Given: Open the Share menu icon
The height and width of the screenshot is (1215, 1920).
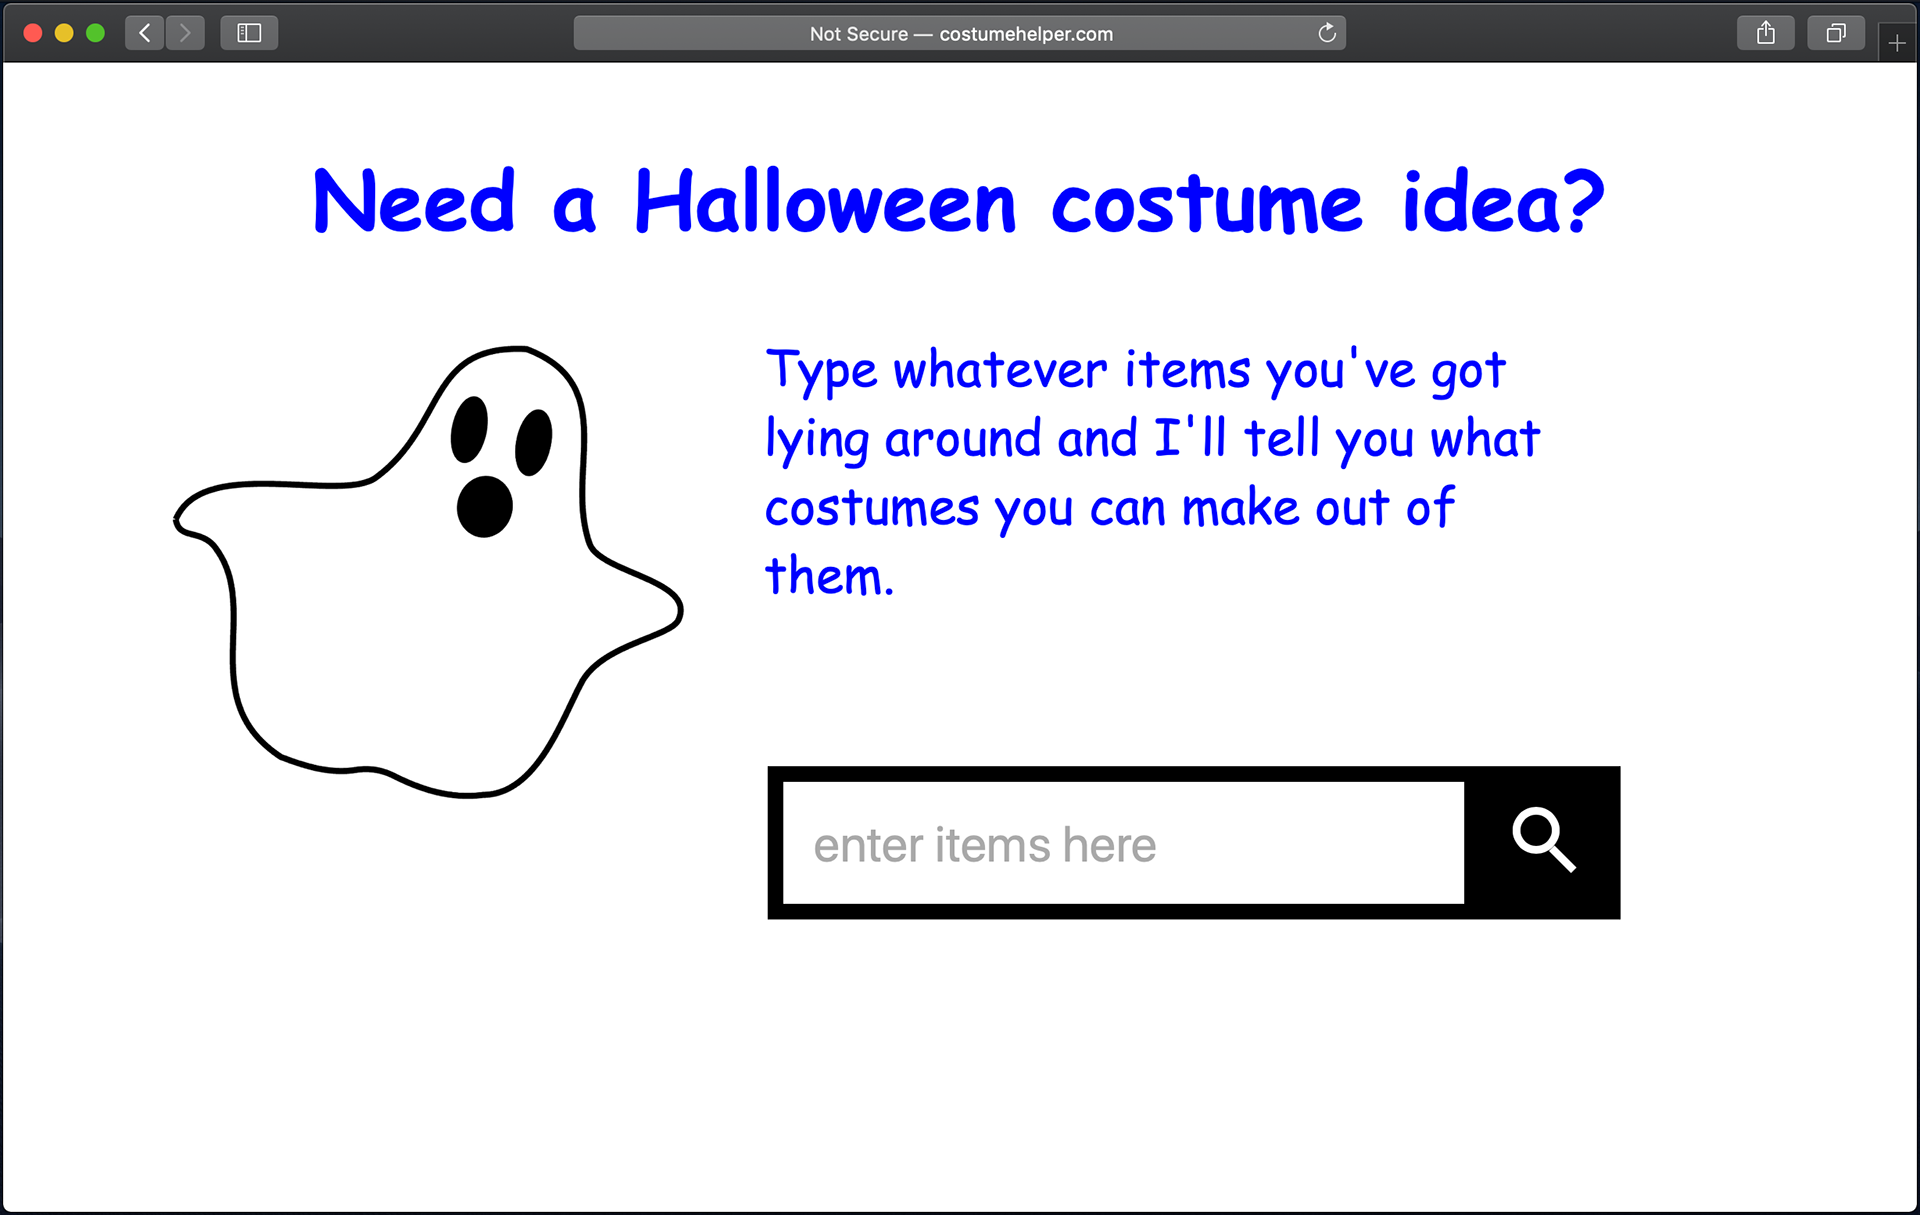Looking at the screenshot, I should click(1766, 33).
